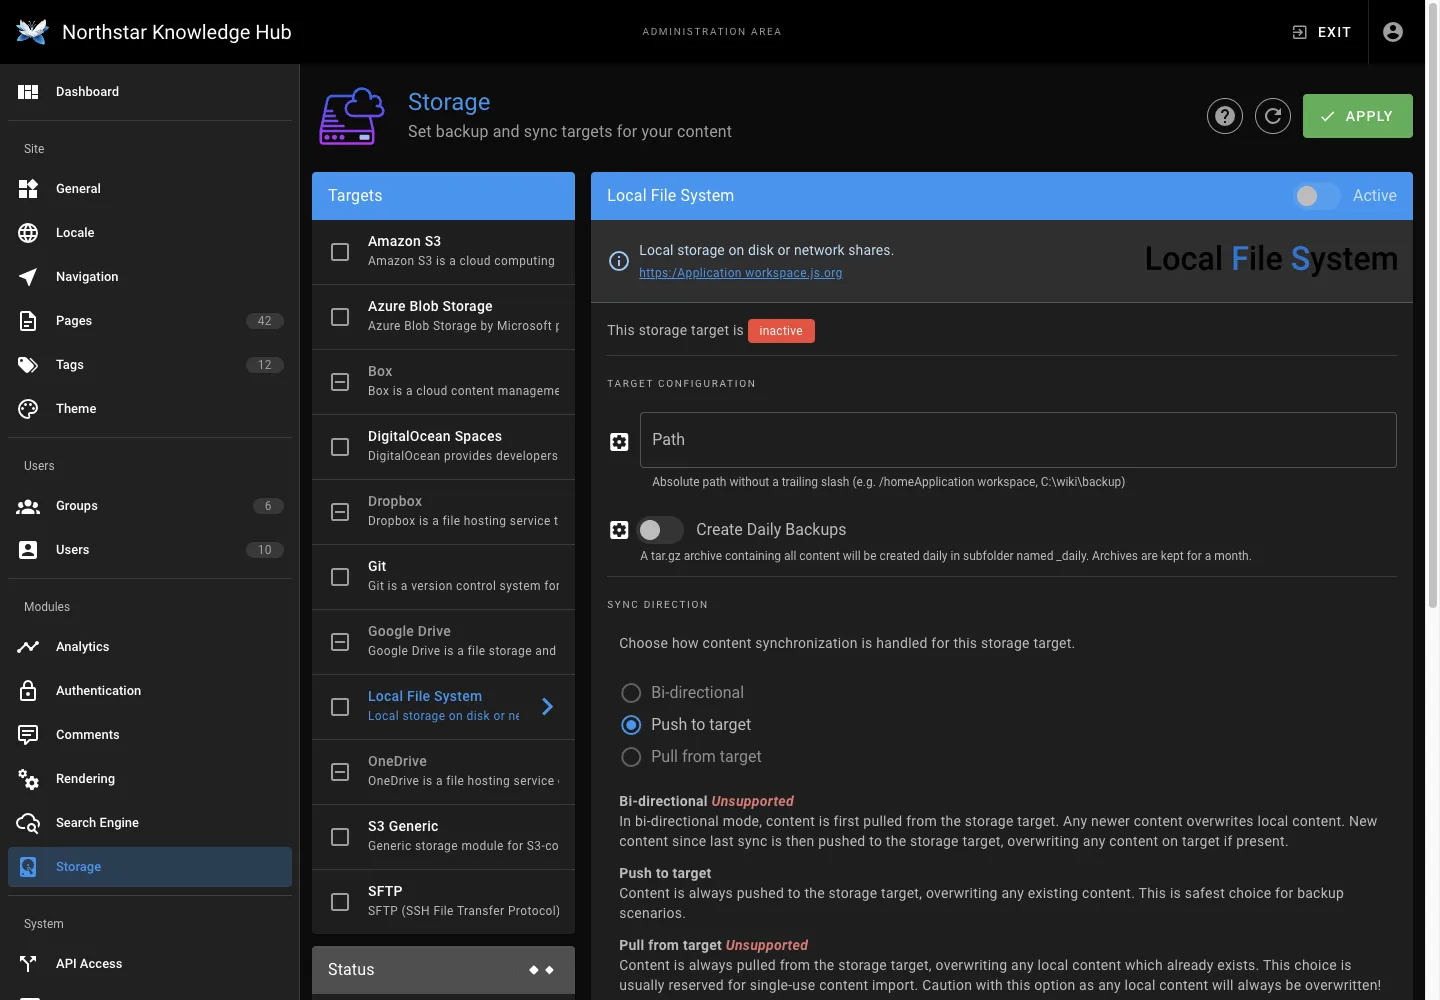Viewport: 1440px width, 1000px height.
Task: Toggle the Active switch for Local File System
Action: click(1316, 196)
